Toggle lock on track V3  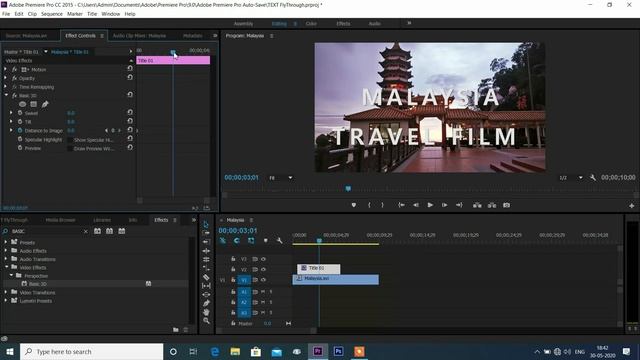pos(233,259)
